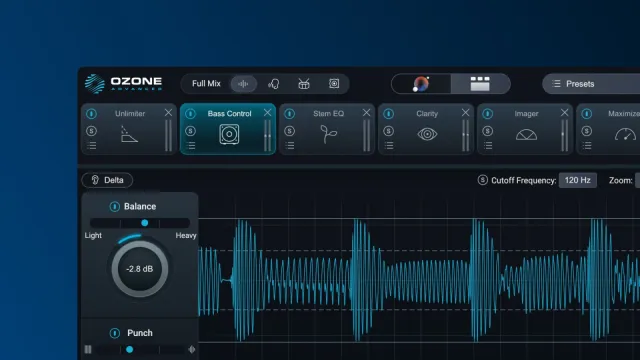Select the Bass Control module
The width and height of the screenshot is (640, 360).
(228, 129)
